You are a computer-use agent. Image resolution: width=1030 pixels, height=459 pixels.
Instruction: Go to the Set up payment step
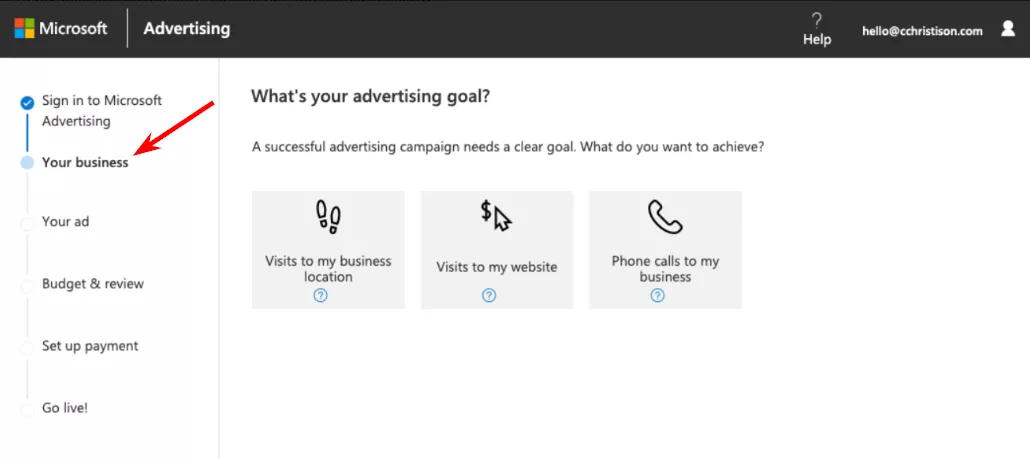90,346
